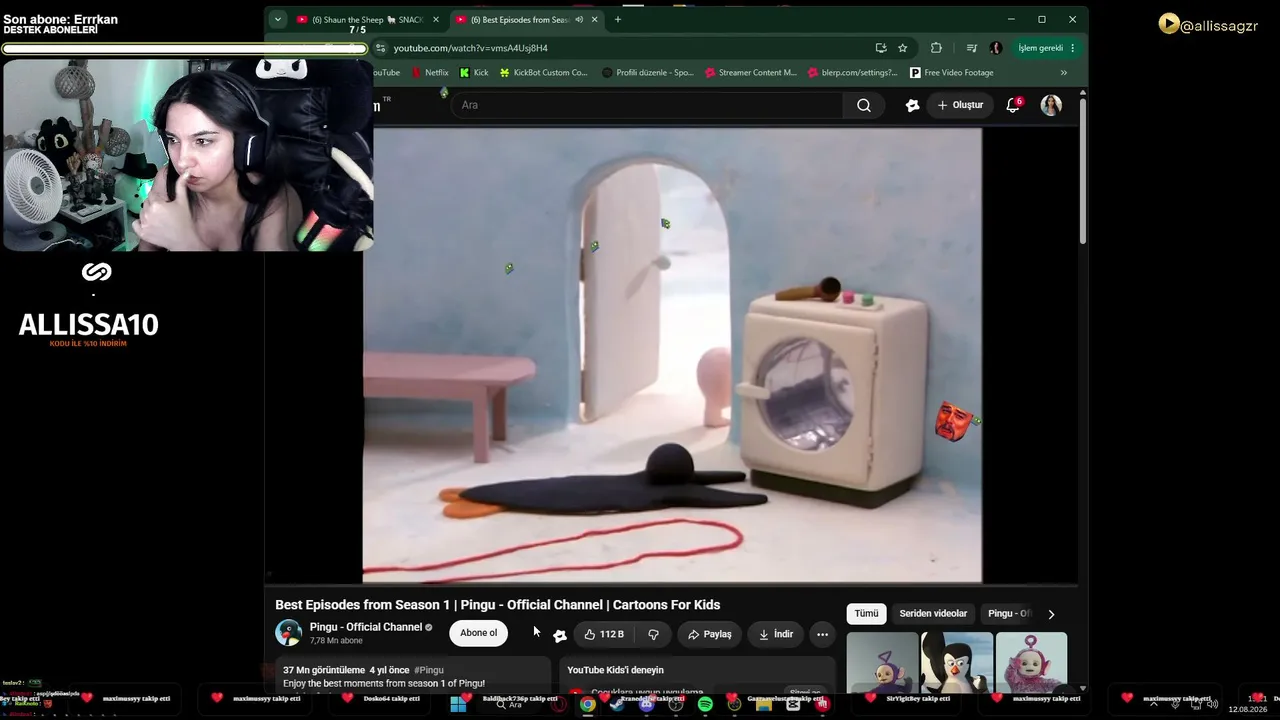1280x720 pixels.
Task: Mute the Best Episodes tab audio icon
Action: coord(579,20)
